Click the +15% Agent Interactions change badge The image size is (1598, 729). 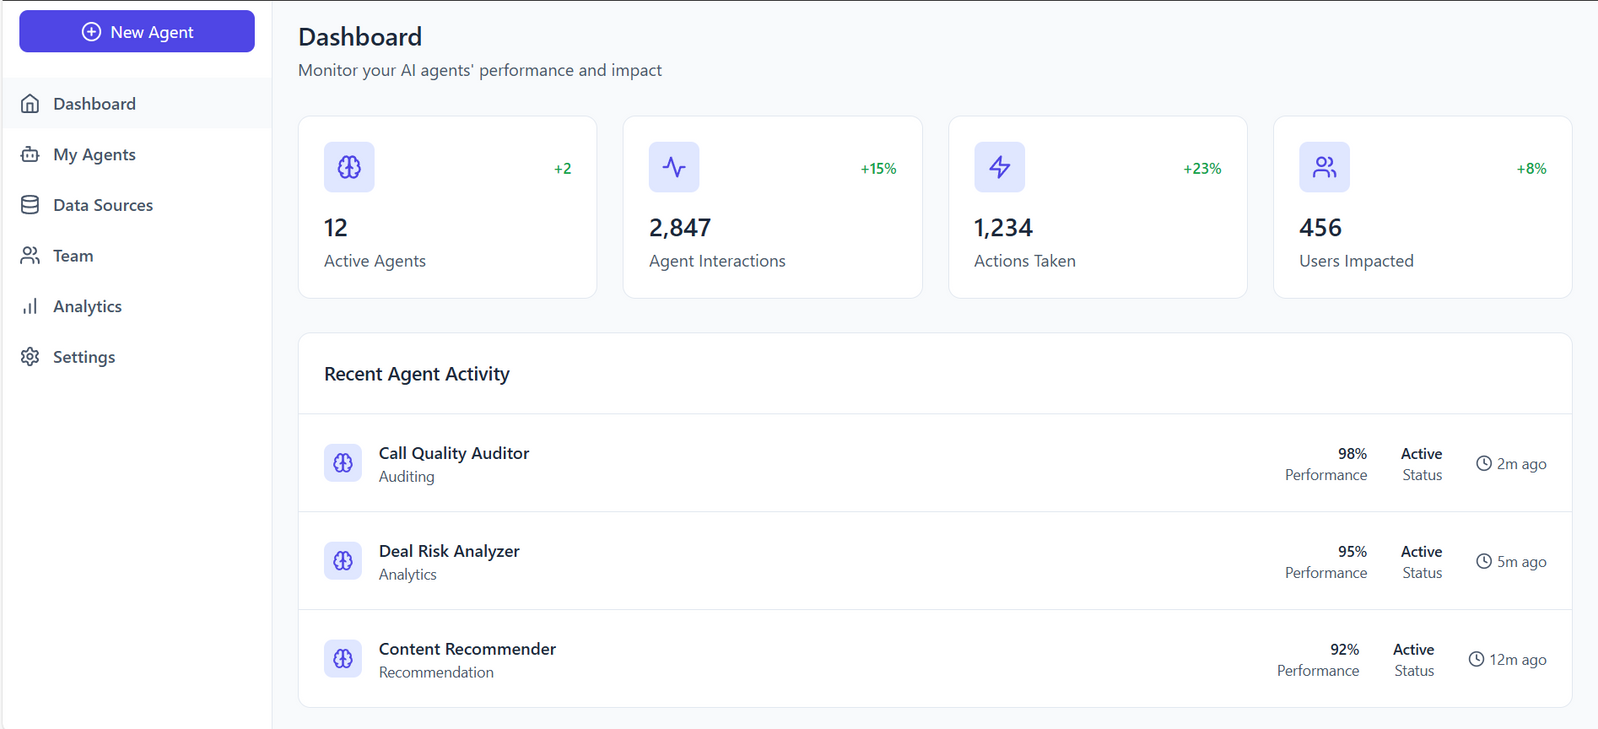click(878, 169)
